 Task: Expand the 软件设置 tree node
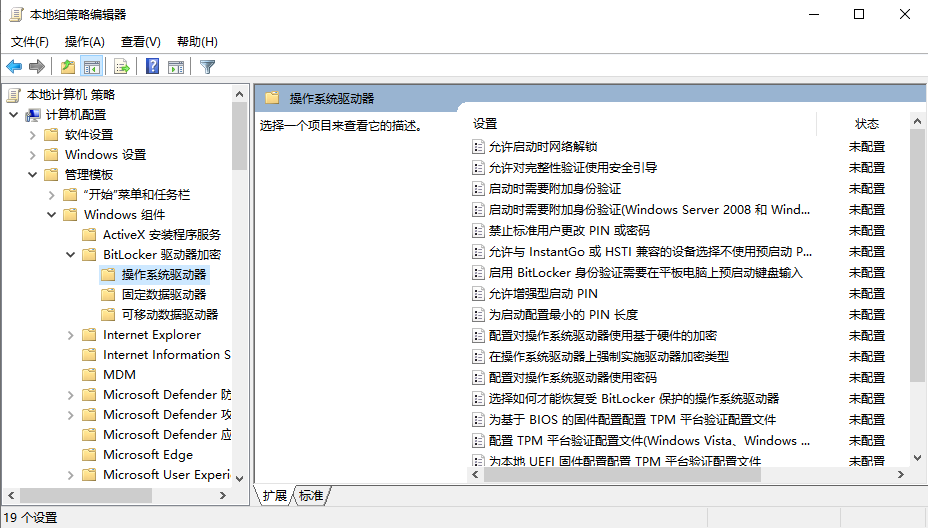tap(33, 135)
